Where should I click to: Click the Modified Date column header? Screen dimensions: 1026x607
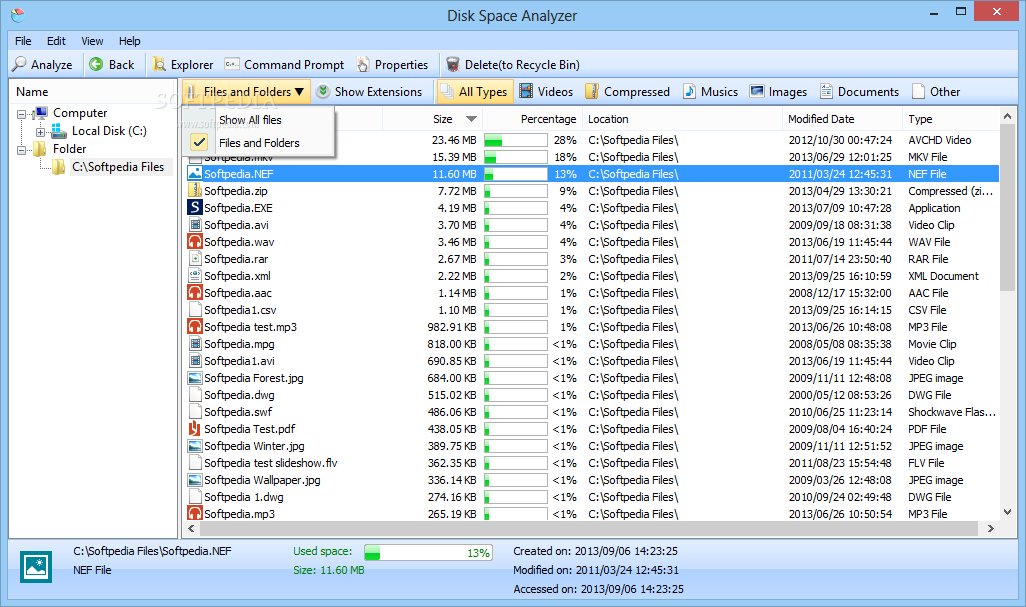tap(842, 119)
